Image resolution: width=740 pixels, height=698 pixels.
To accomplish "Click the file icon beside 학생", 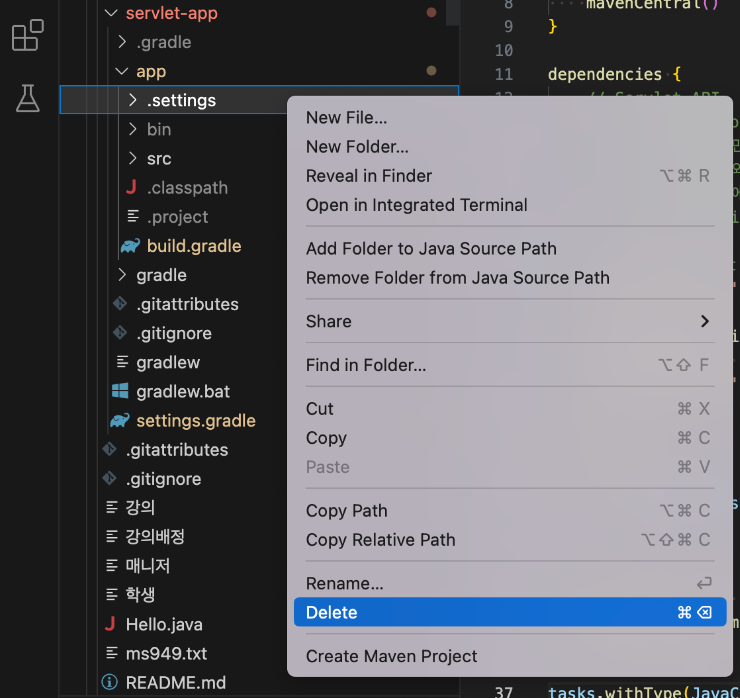I will click(112, 595).
